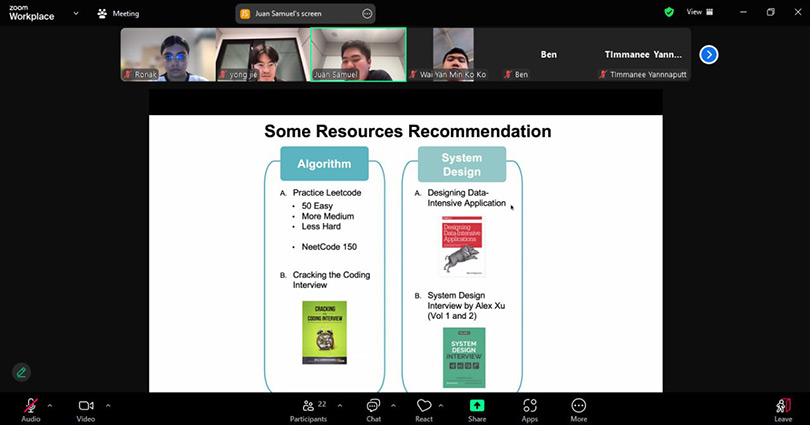Click the Leave meeting button

783,406
